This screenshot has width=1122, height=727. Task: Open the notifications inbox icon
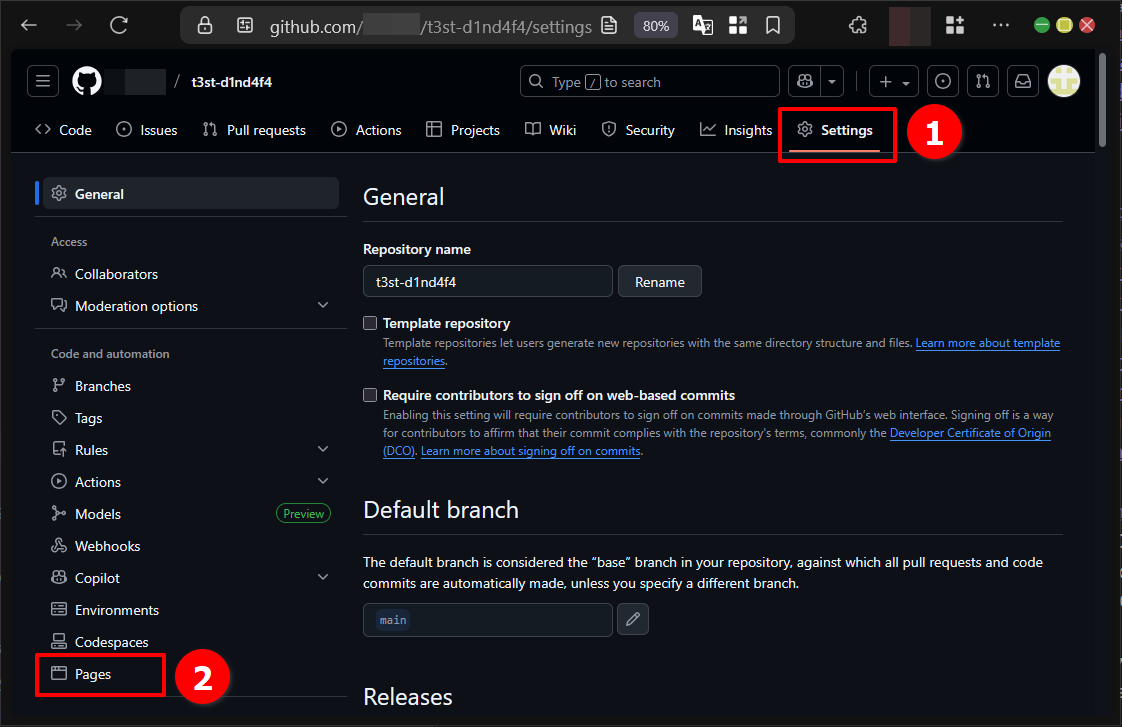(x=1023, y=81)
